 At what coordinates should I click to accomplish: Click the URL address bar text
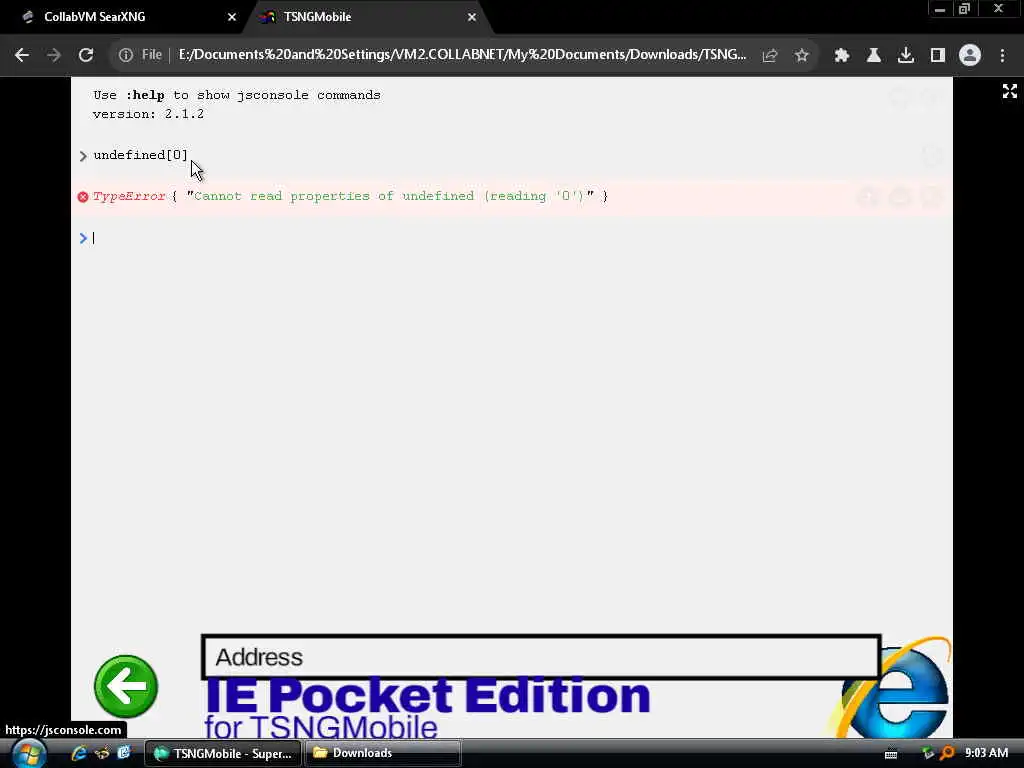(x=462, y=55)
